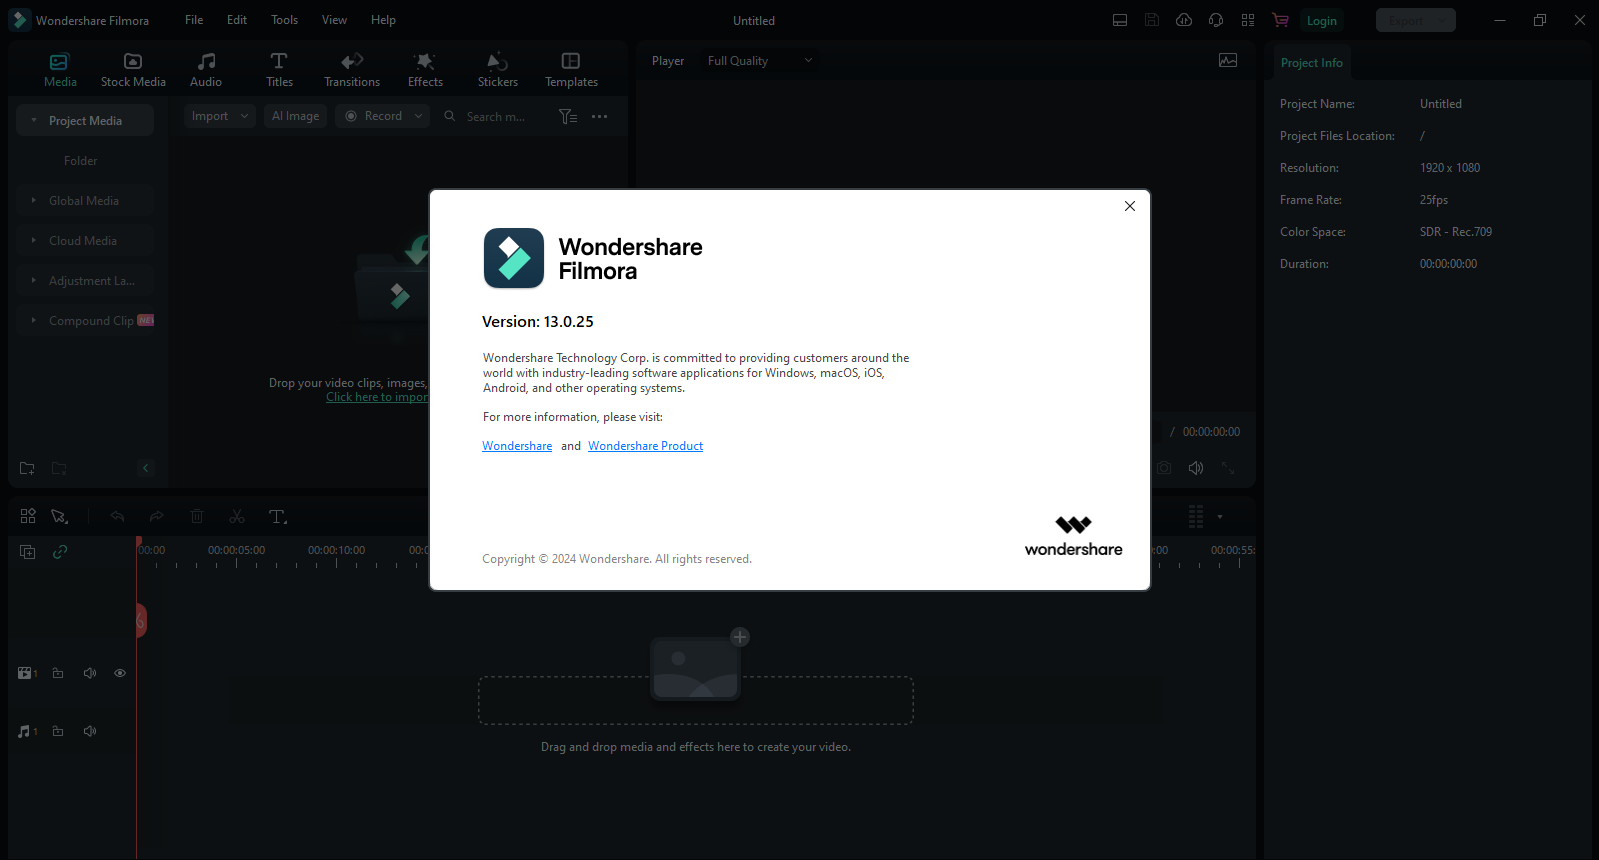Open the Wondershare Product link

click(x=645, y=446)
